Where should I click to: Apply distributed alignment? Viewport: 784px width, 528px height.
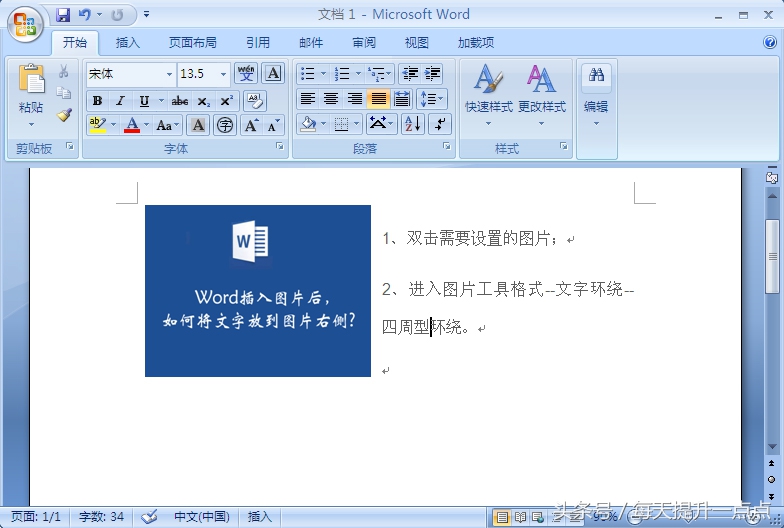[x=402, y=98]
